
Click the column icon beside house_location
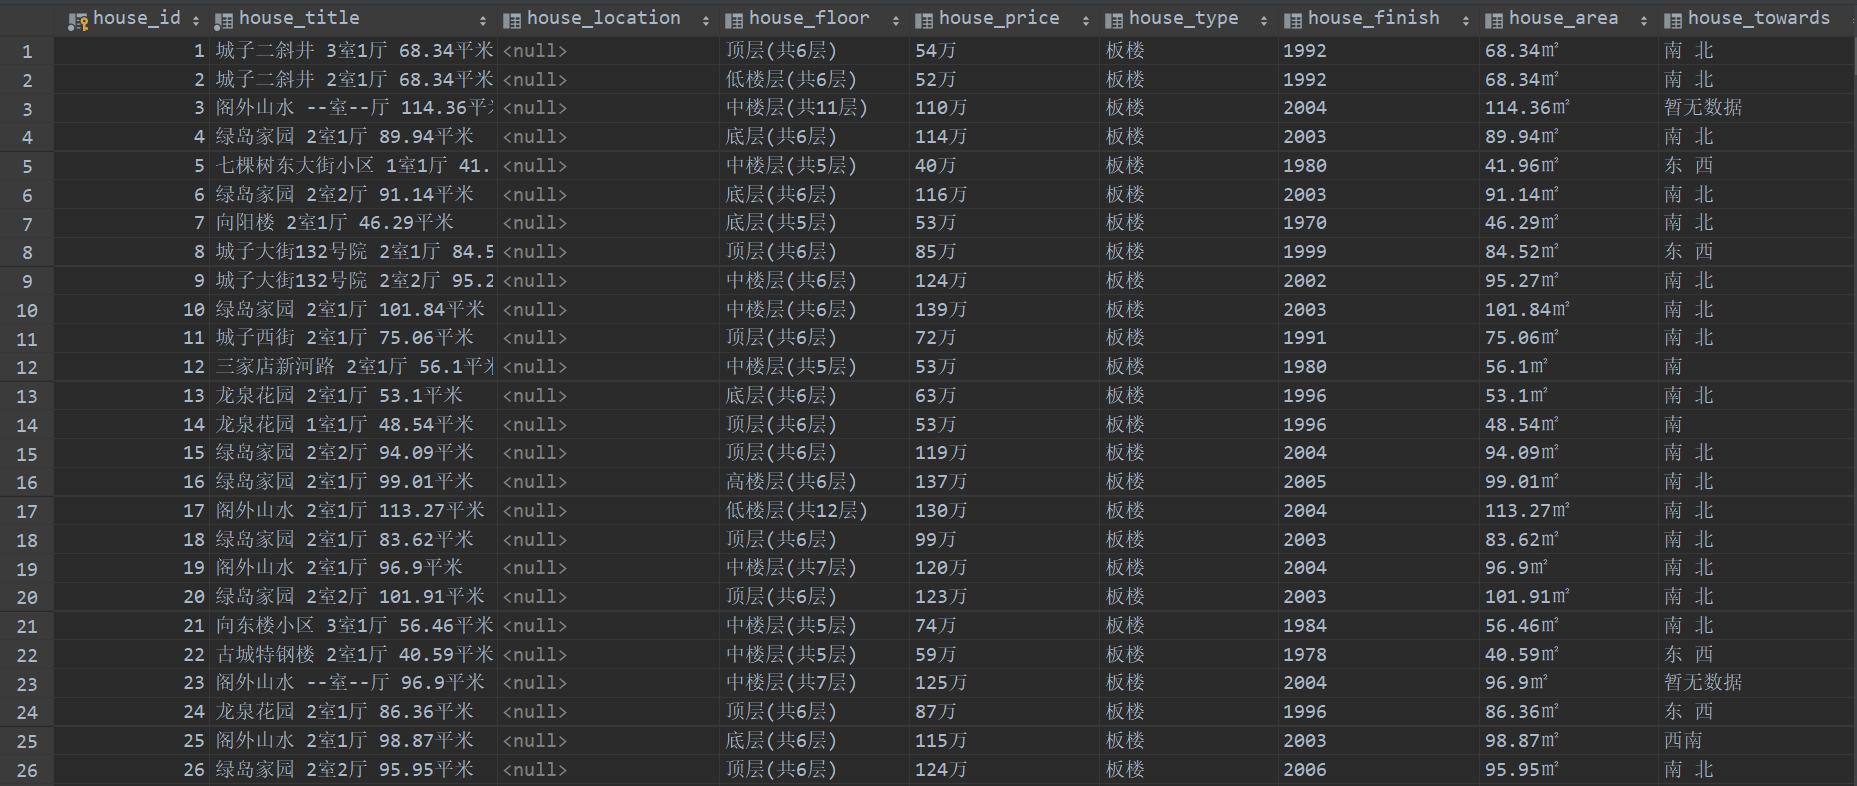512,20
